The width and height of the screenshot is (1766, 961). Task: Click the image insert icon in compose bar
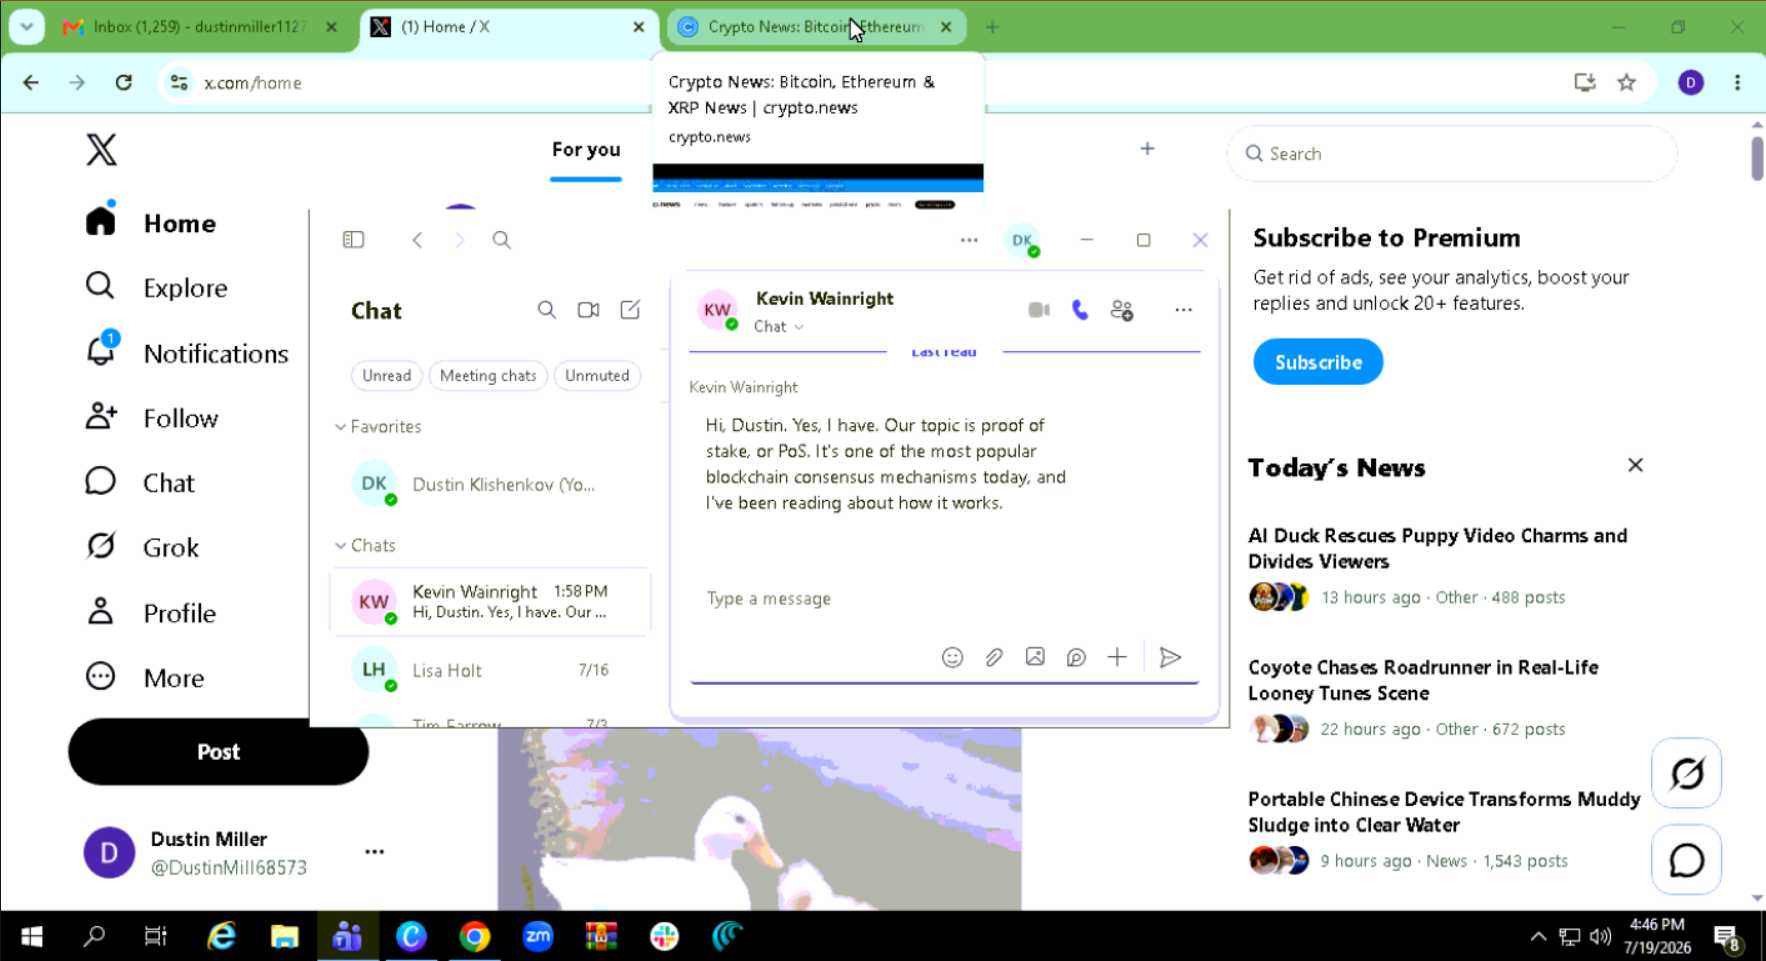pos(1035,657)
